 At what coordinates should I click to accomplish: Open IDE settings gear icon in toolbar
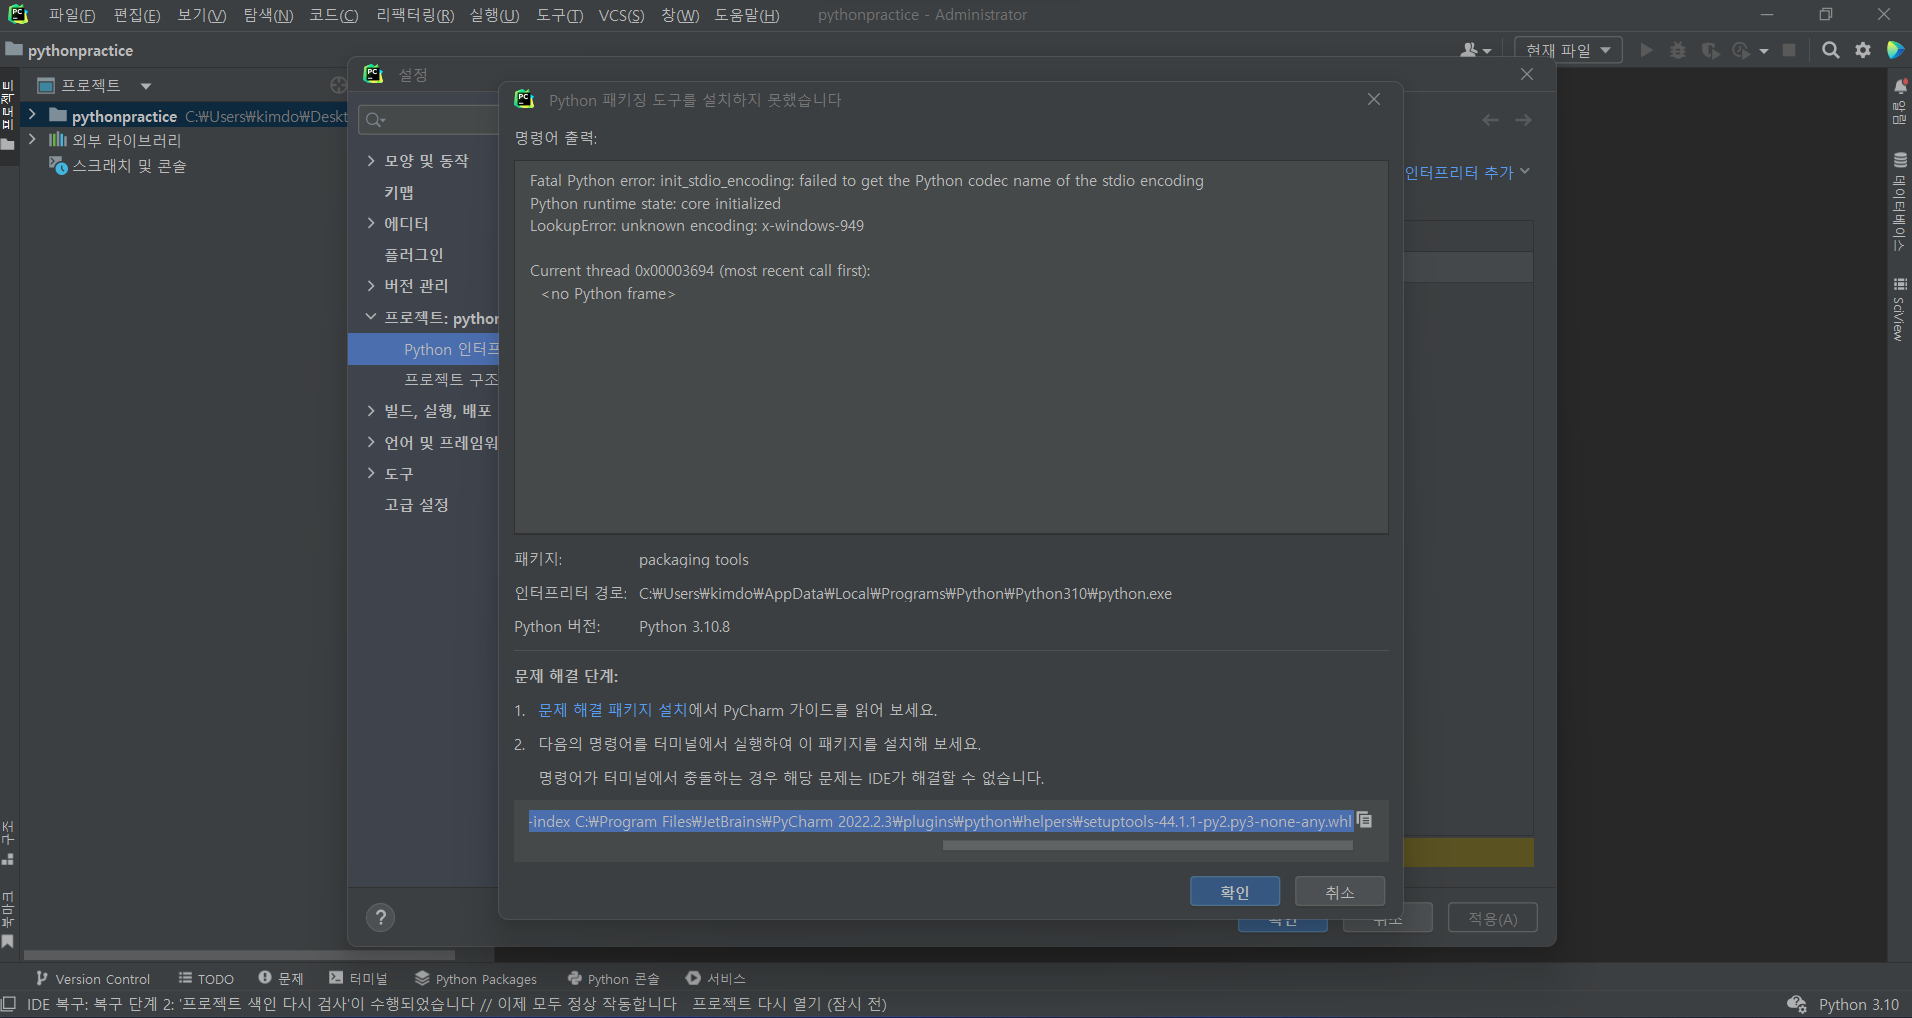click(1863, 50)
